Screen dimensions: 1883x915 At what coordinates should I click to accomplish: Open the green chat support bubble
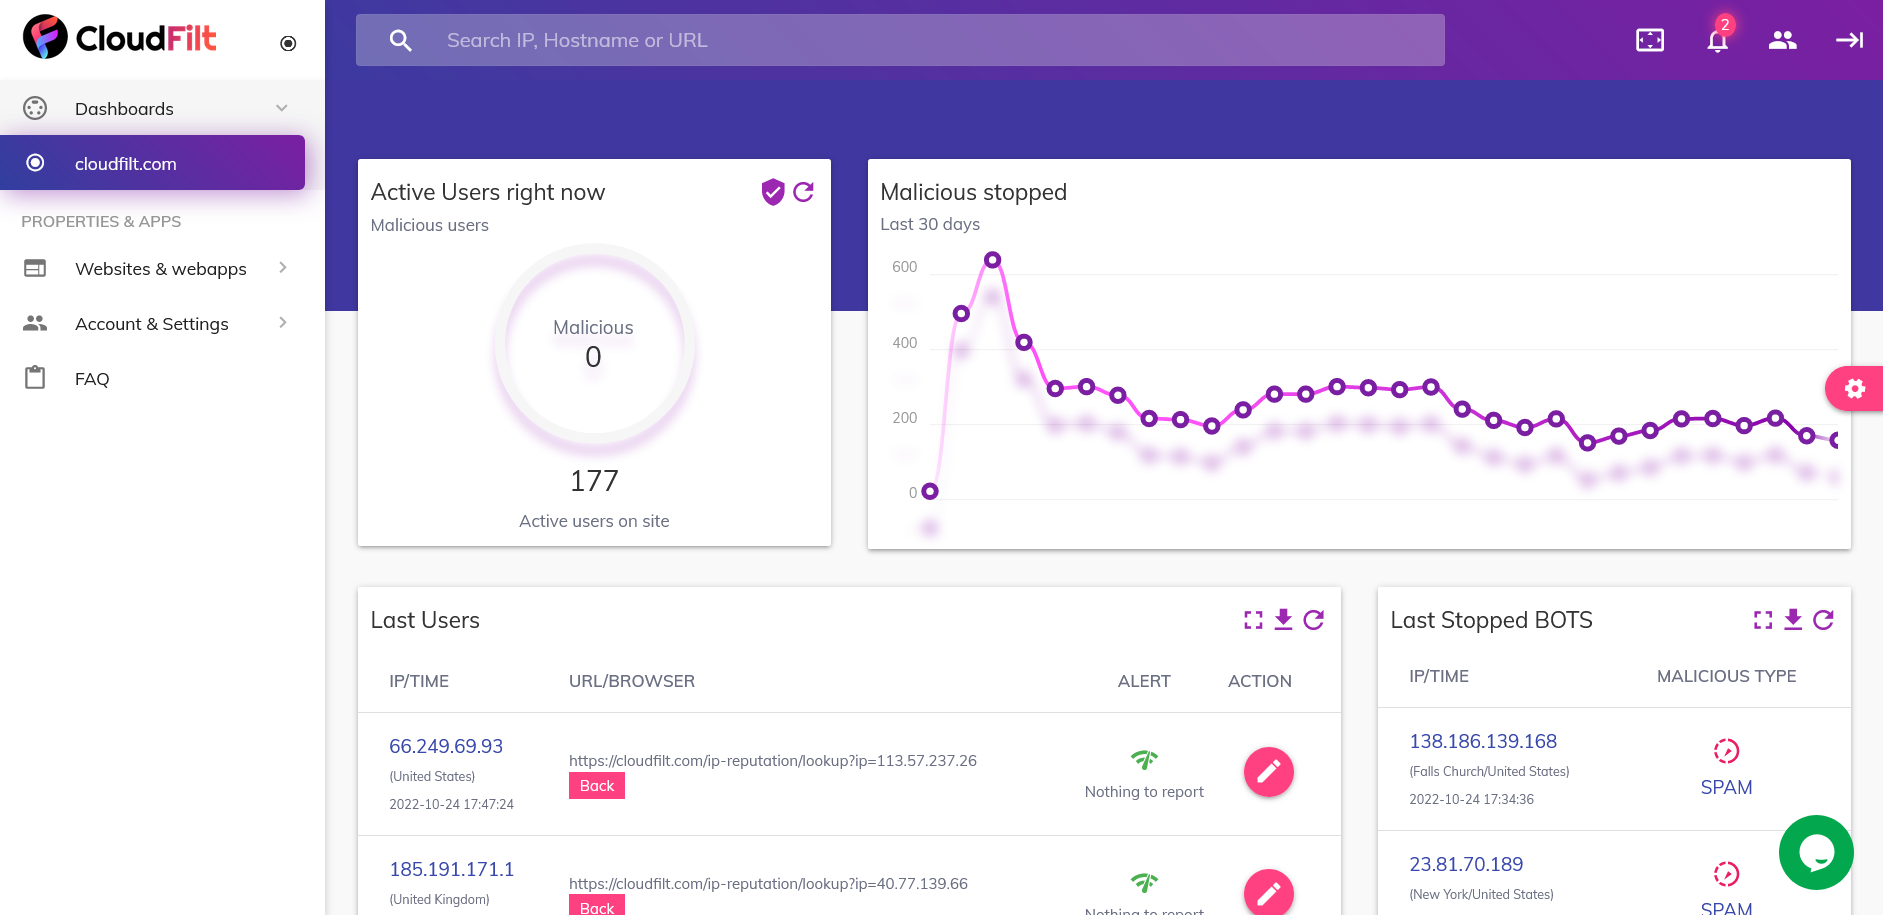point(1816,852)
